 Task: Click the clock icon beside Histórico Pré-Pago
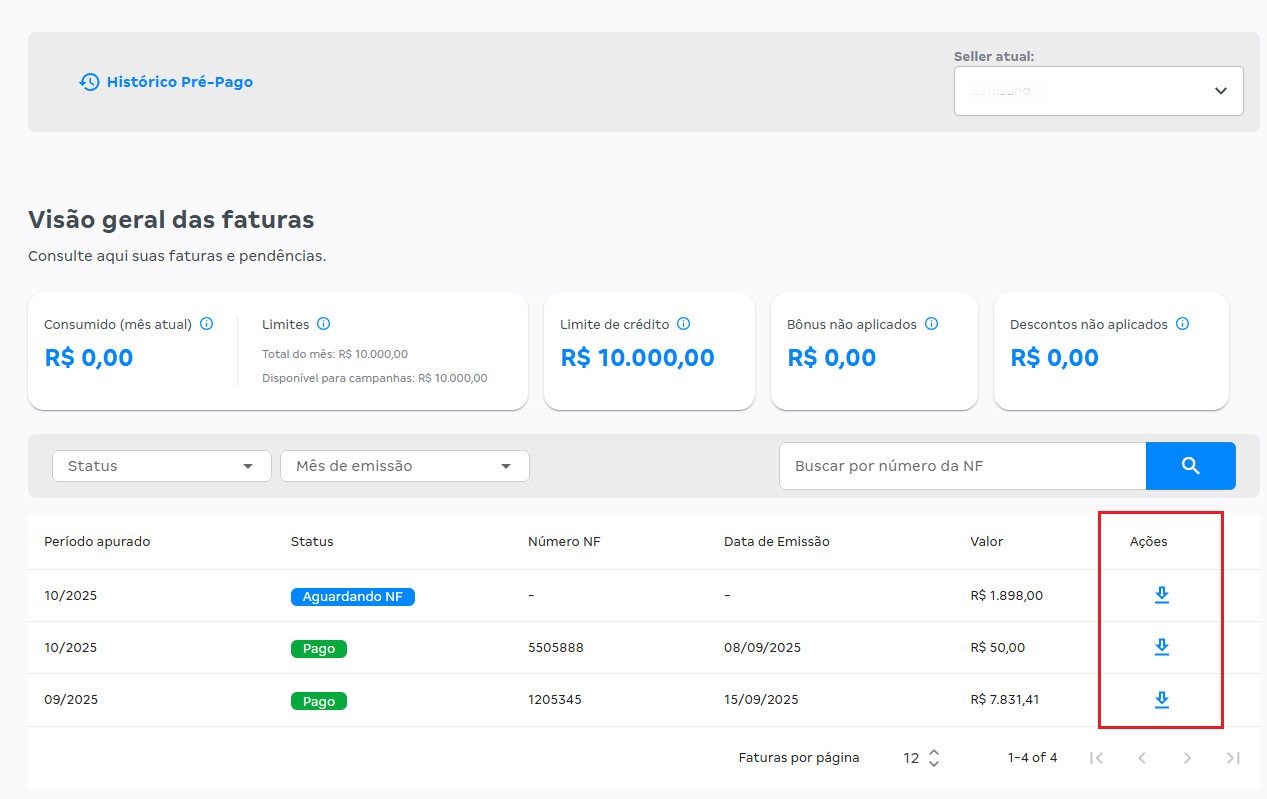(x=88, y=83)
